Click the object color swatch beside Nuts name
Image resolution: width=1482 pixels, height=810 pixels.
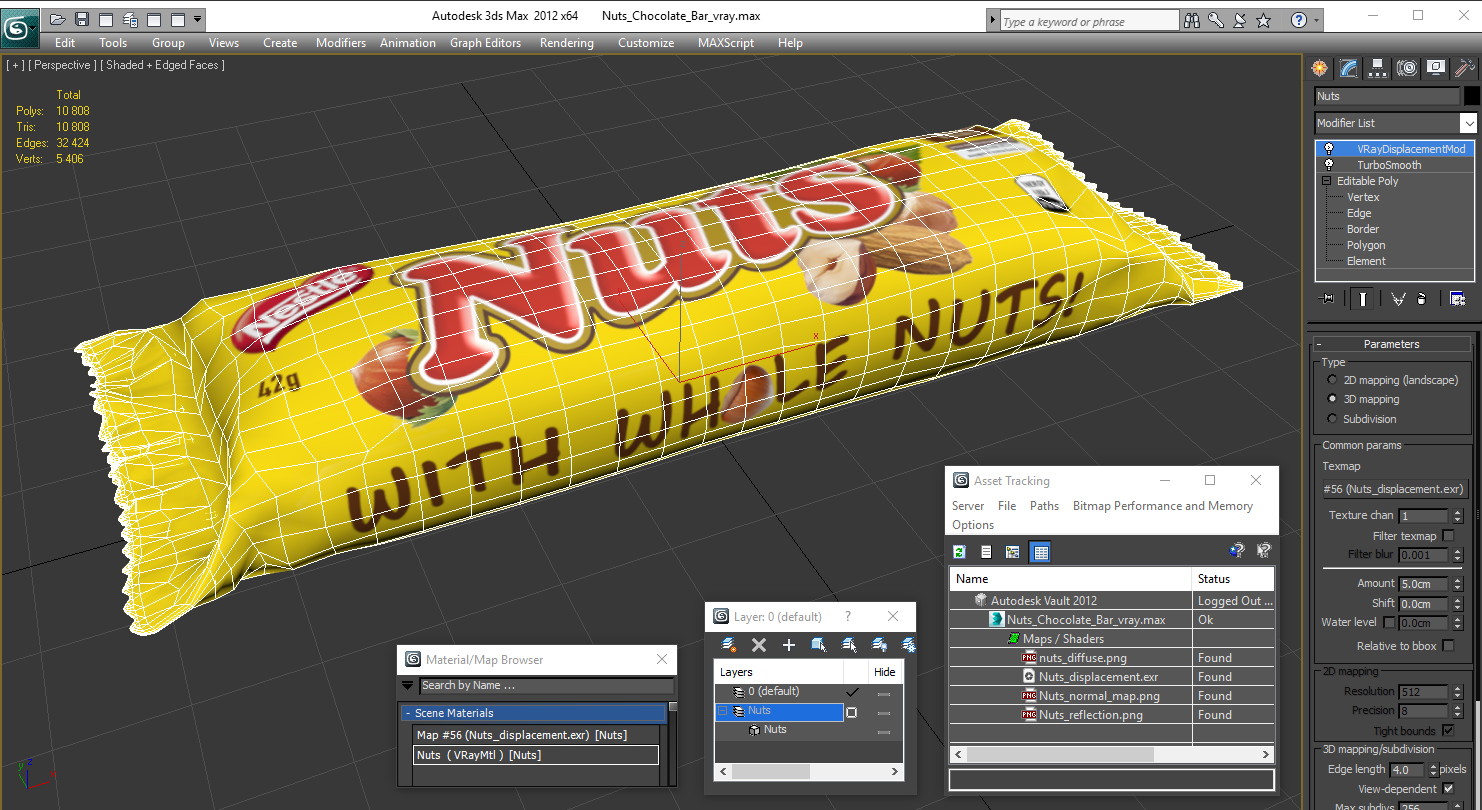(1471, 96)
